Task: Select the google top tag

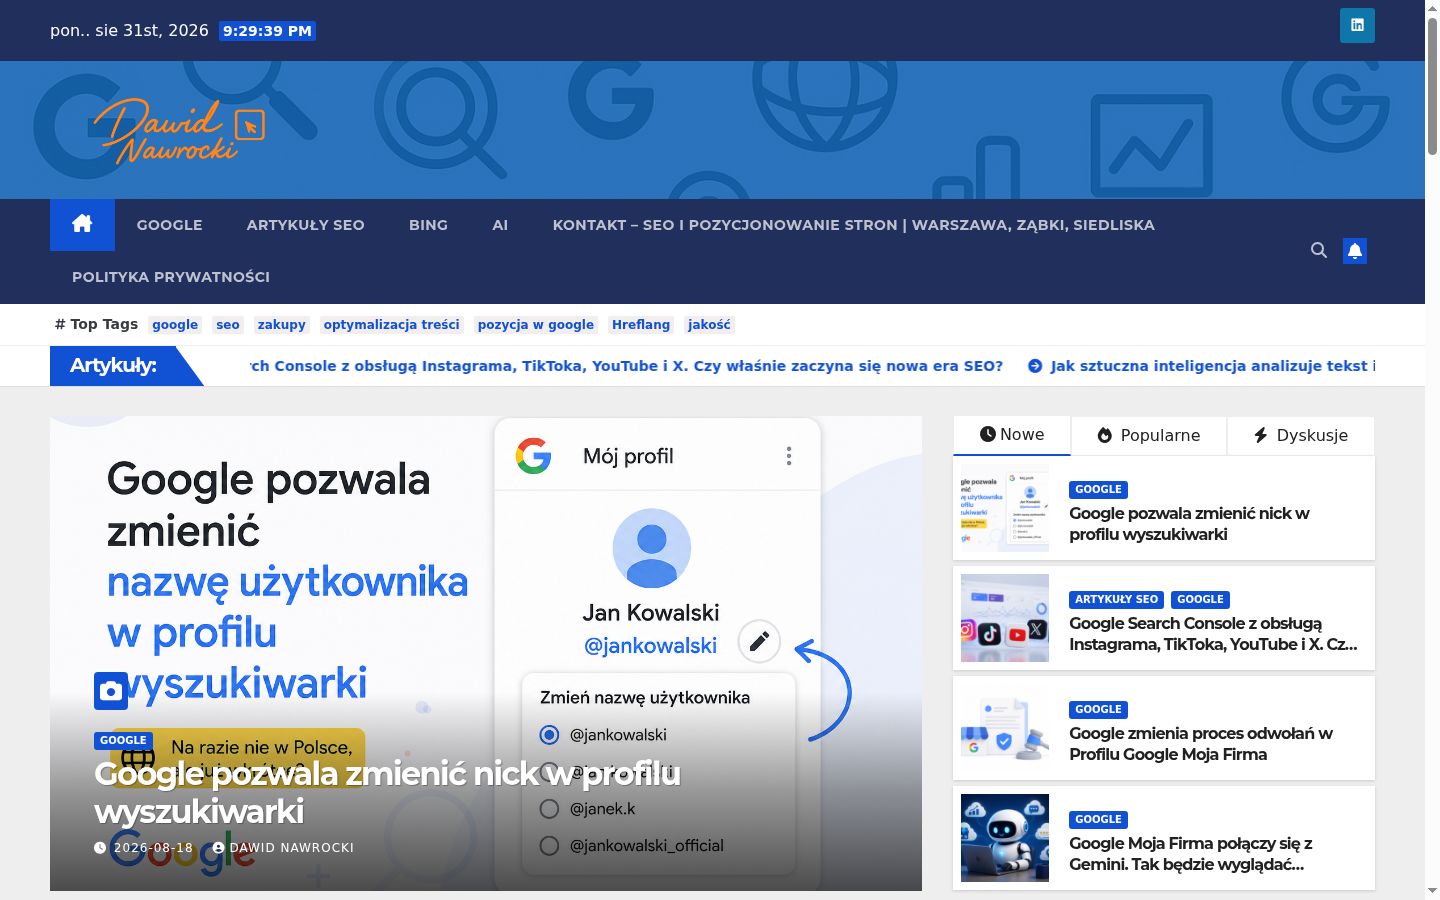Action: 175,324
